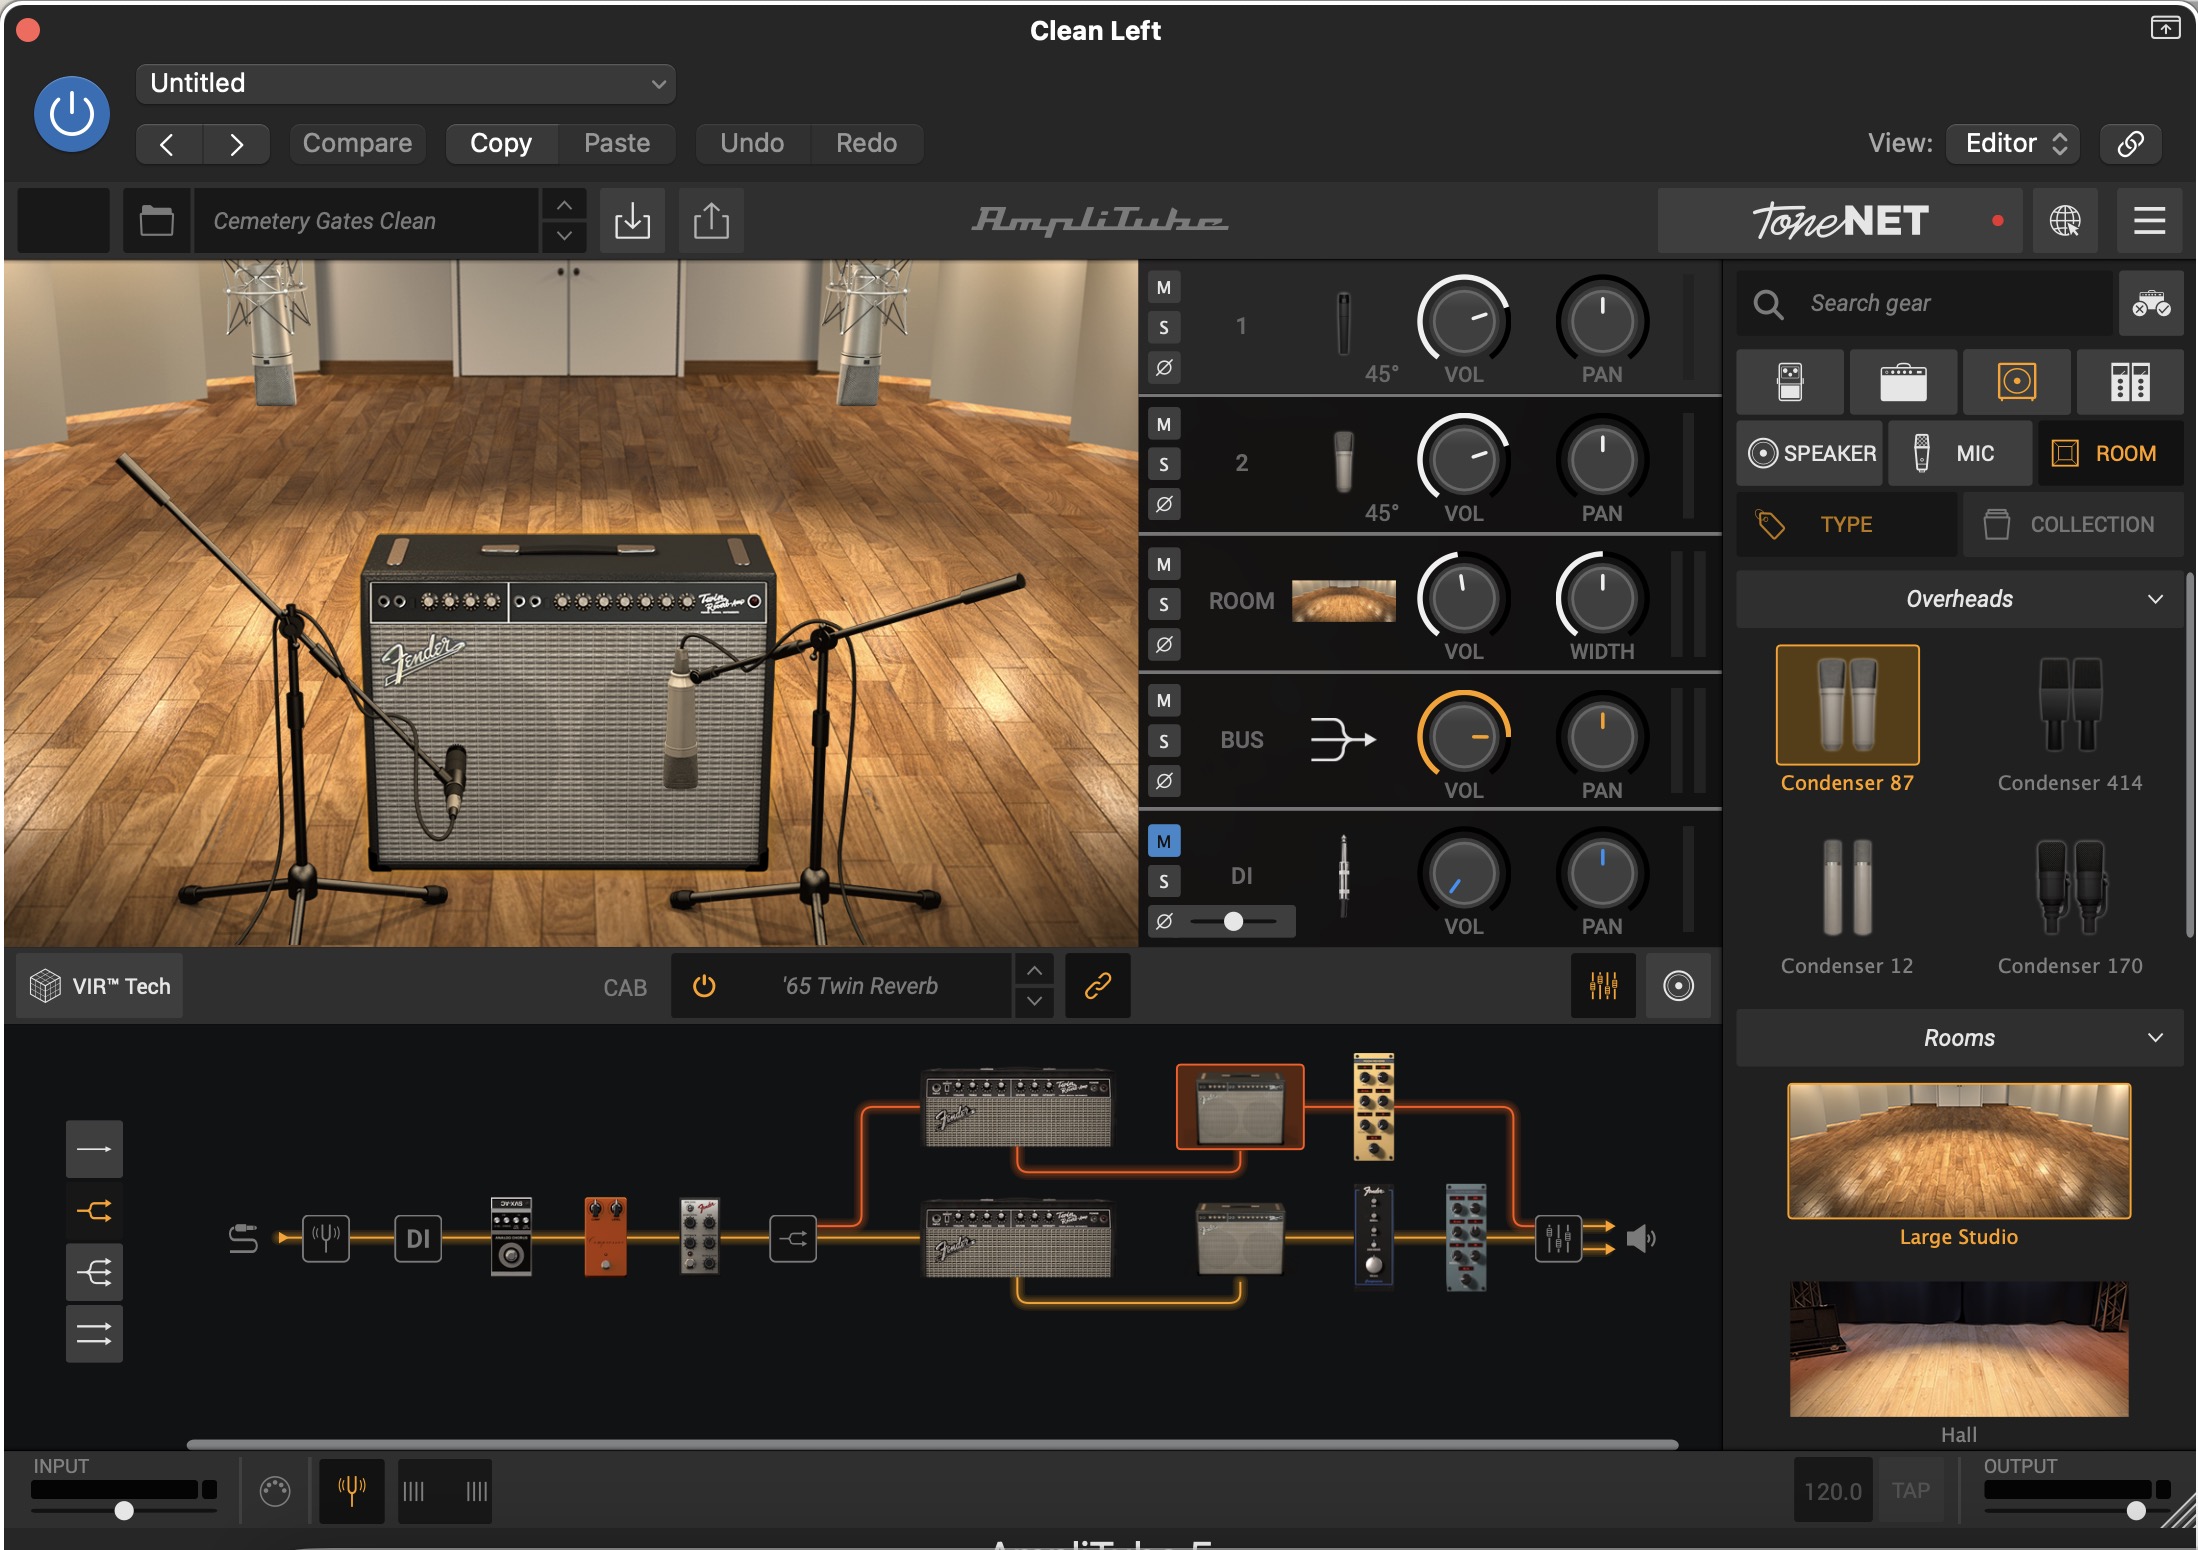Toggle the cab link chain icon
The width and height of the screenshot is (2198, 1550).
pos(1098,986)
